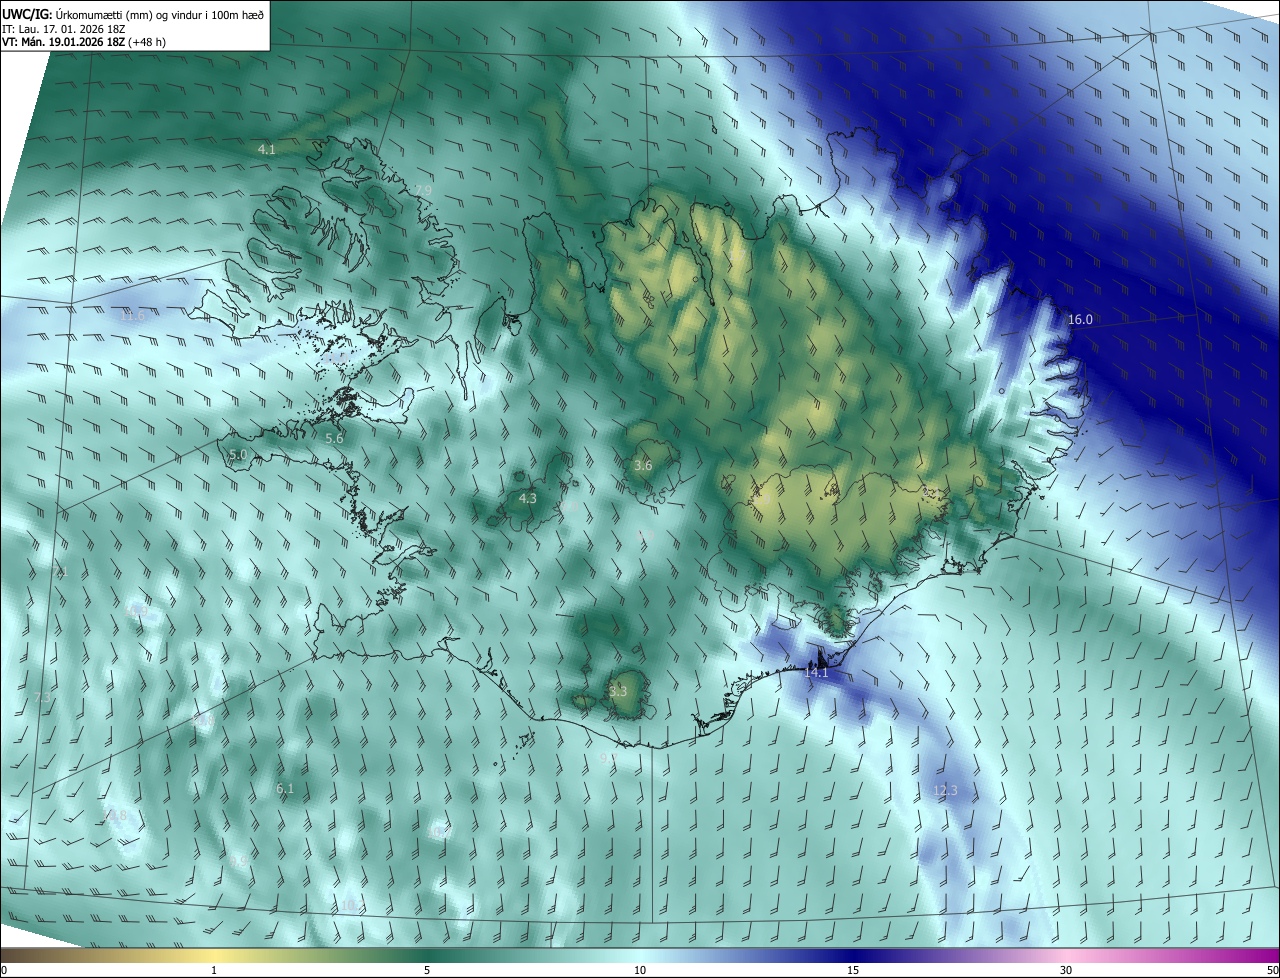This screenshot has height=978, width=1280.
Task: Click the 6.1 value in the southwest sea
Action: 285,789
